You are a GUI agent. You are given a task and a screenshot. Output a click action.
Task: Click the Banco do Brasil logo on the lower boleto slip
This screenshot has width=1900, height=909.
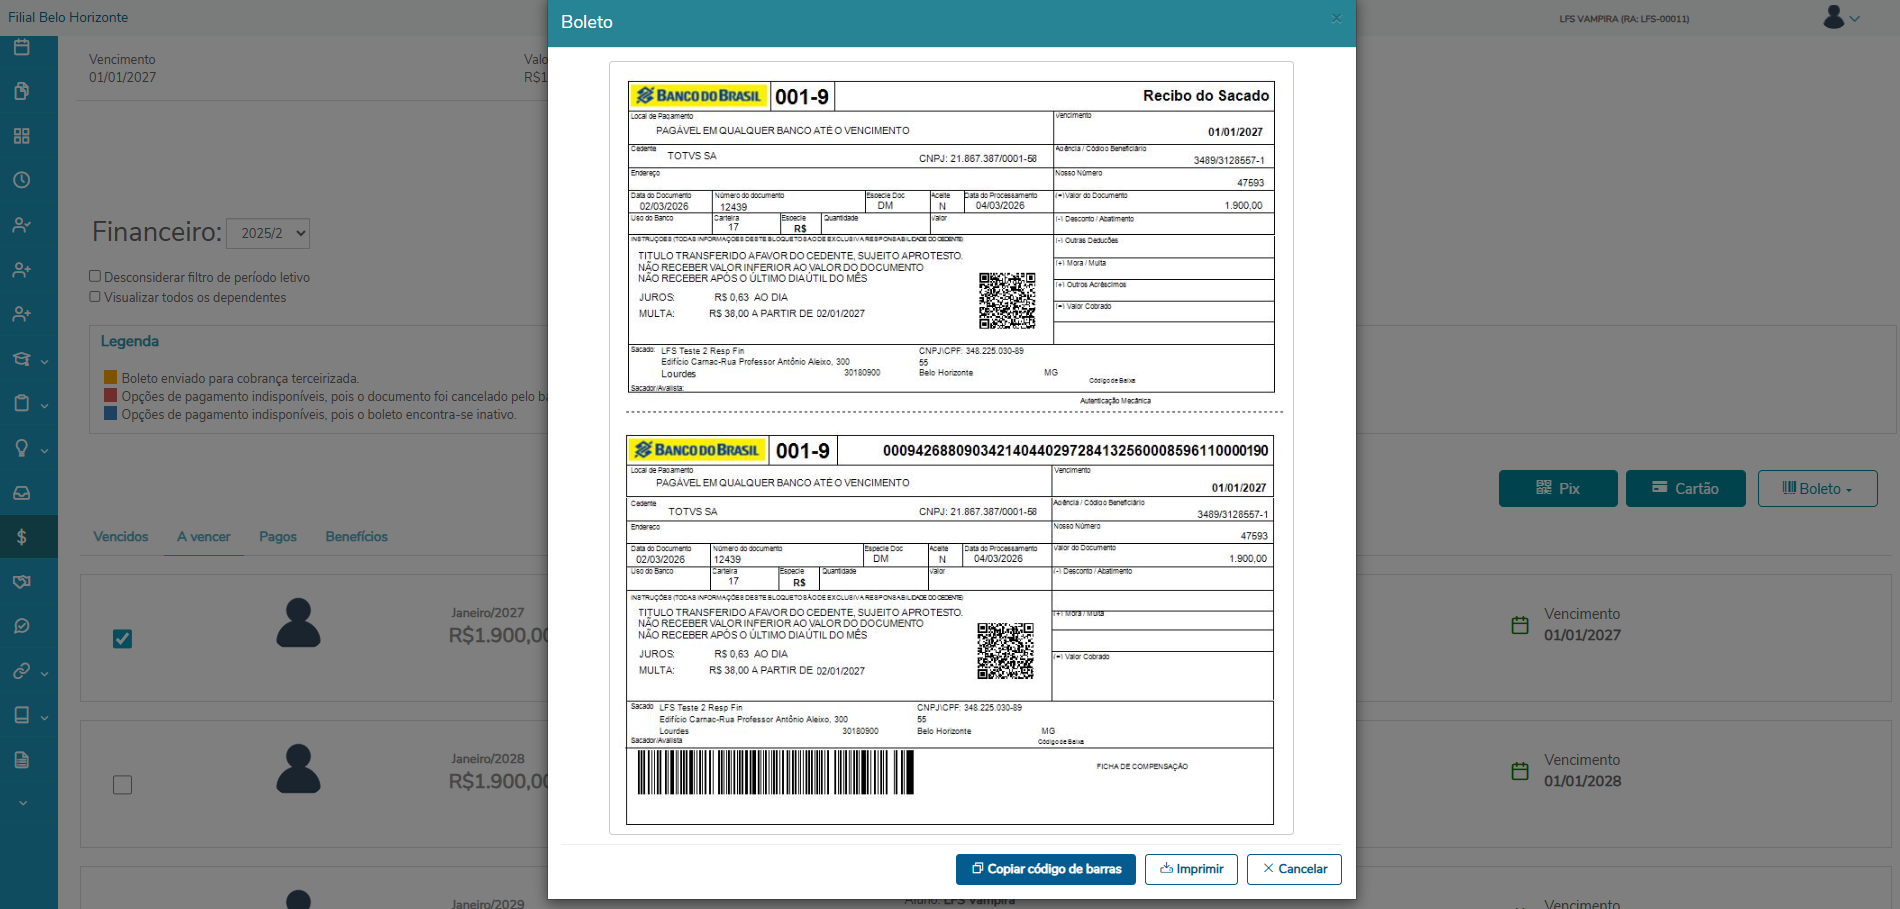697,450
